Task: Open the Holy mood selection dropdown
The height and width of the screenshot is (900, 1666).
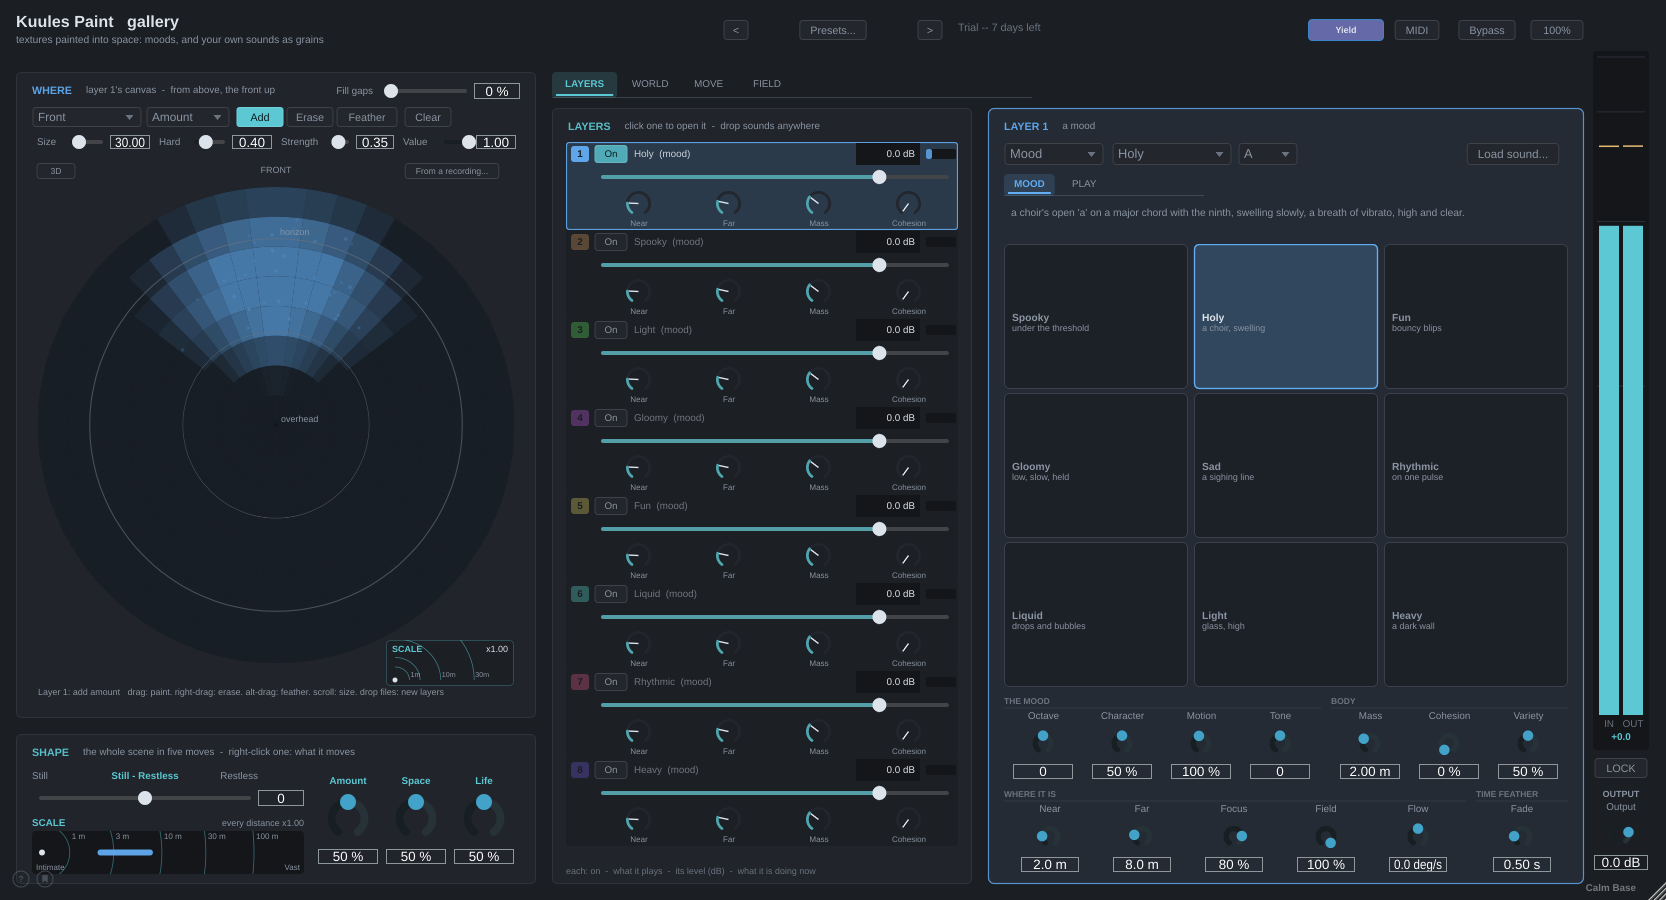Action: click(1172, 154)
